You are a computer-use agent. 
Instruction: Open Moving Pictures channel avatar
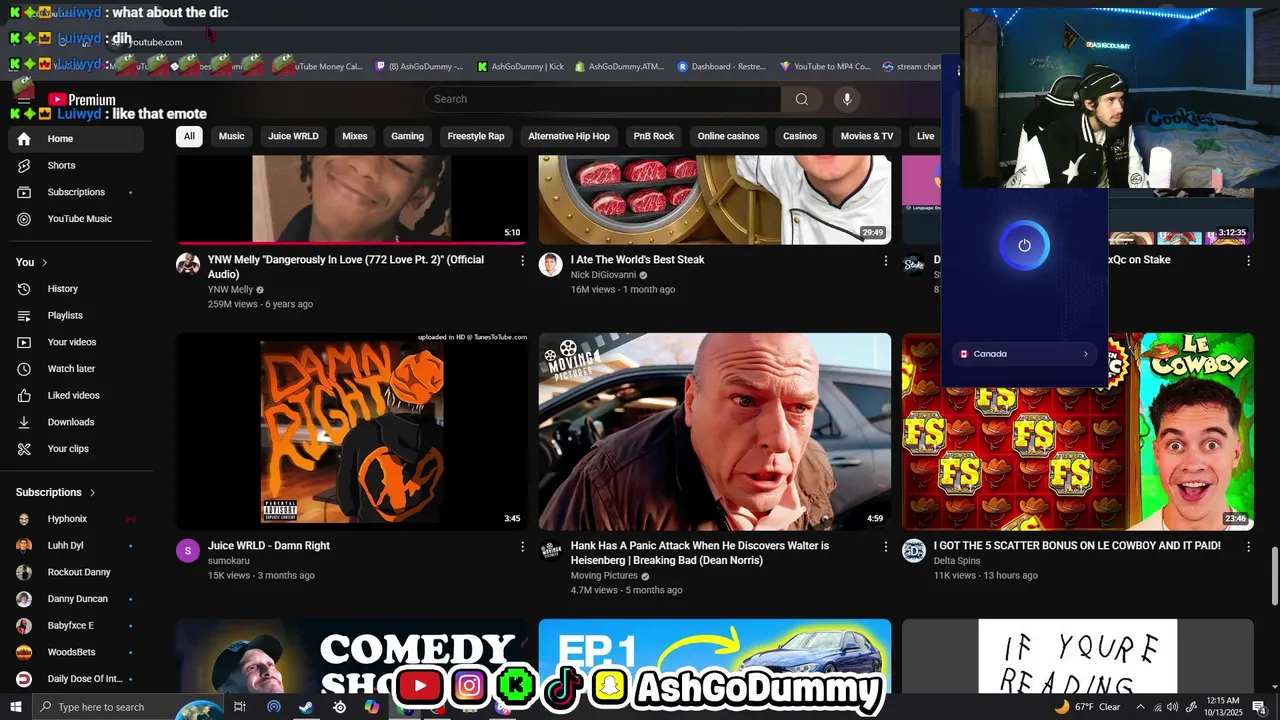pos(551,550)
